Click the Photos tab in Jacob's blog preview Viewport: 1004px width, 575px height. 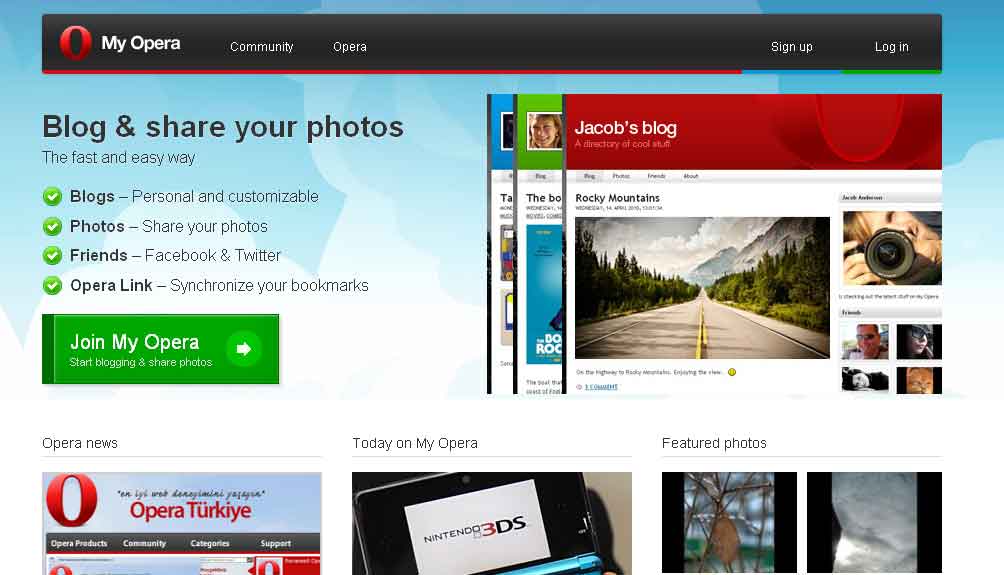(x=621, y=176)
